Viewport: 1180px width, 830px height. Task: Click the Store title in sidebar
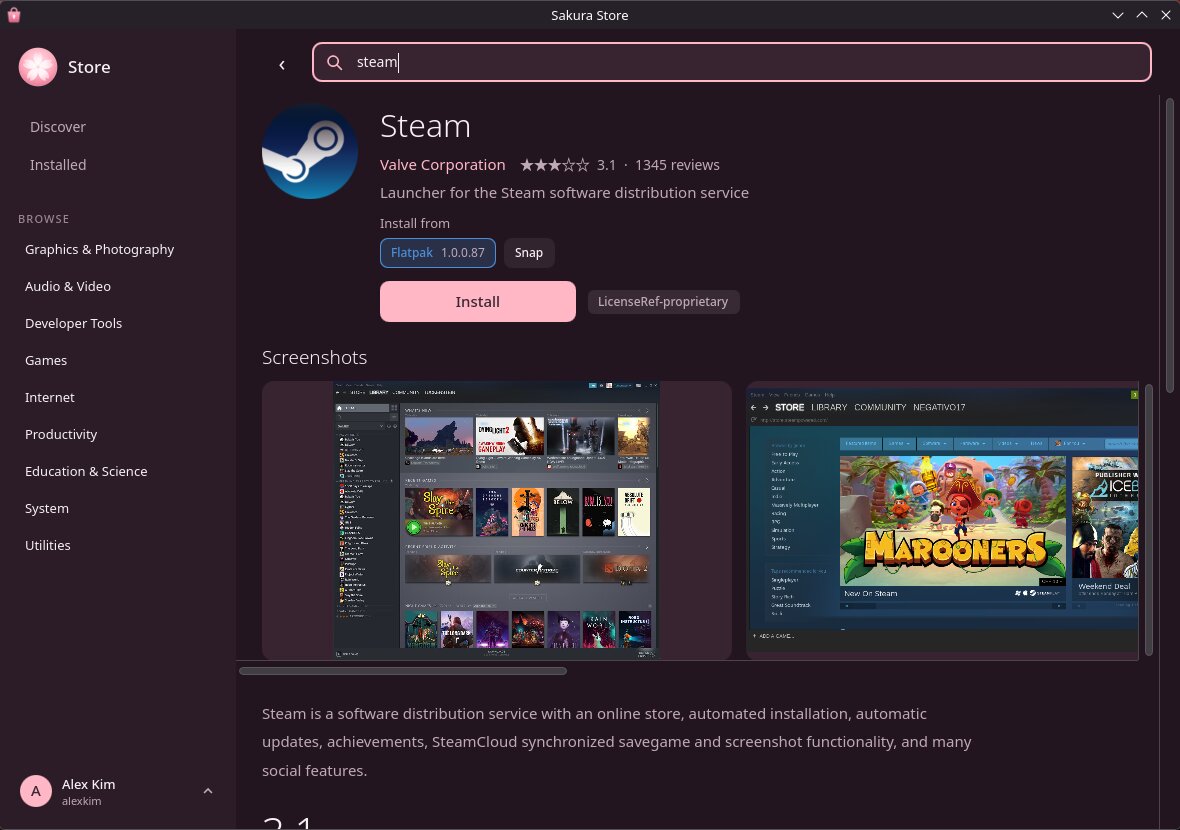pos(89,67)
